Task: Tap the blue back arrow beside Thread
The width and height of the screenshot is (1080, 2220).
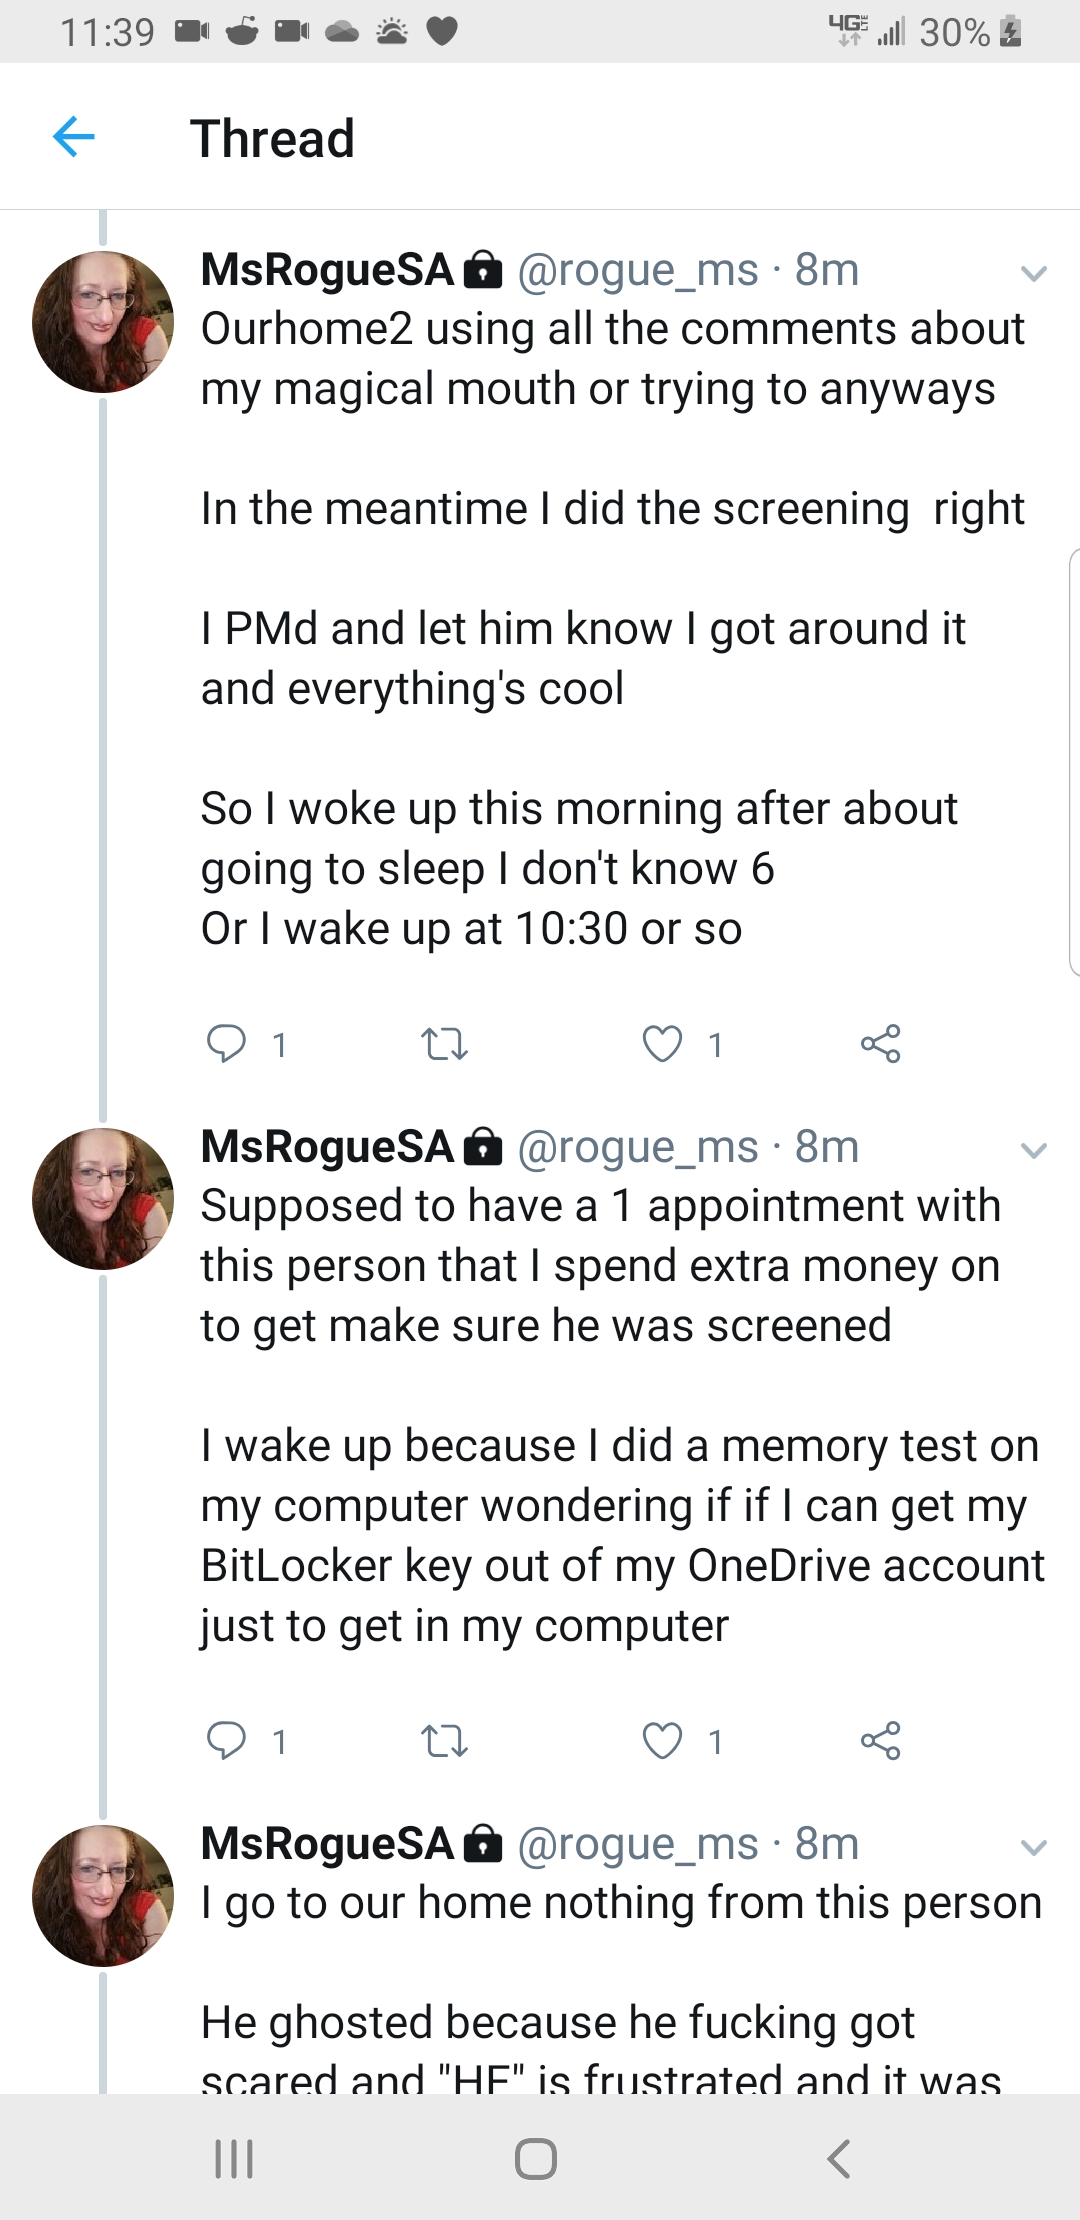Action: click(x=74, y=137)
